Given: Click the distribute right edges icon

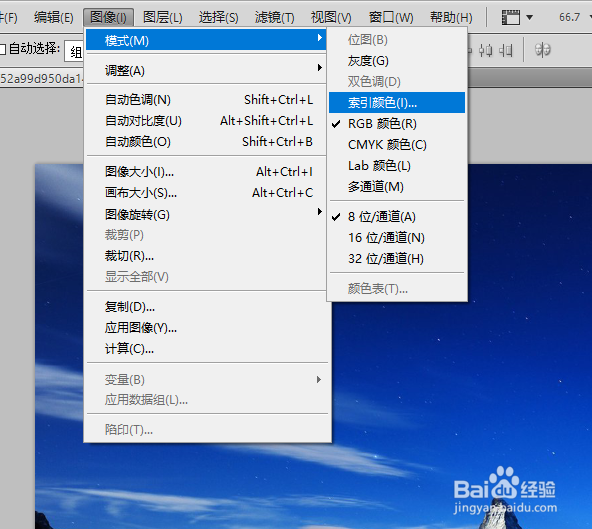Looking at the screenshot, I should click(x=506, y=50).
